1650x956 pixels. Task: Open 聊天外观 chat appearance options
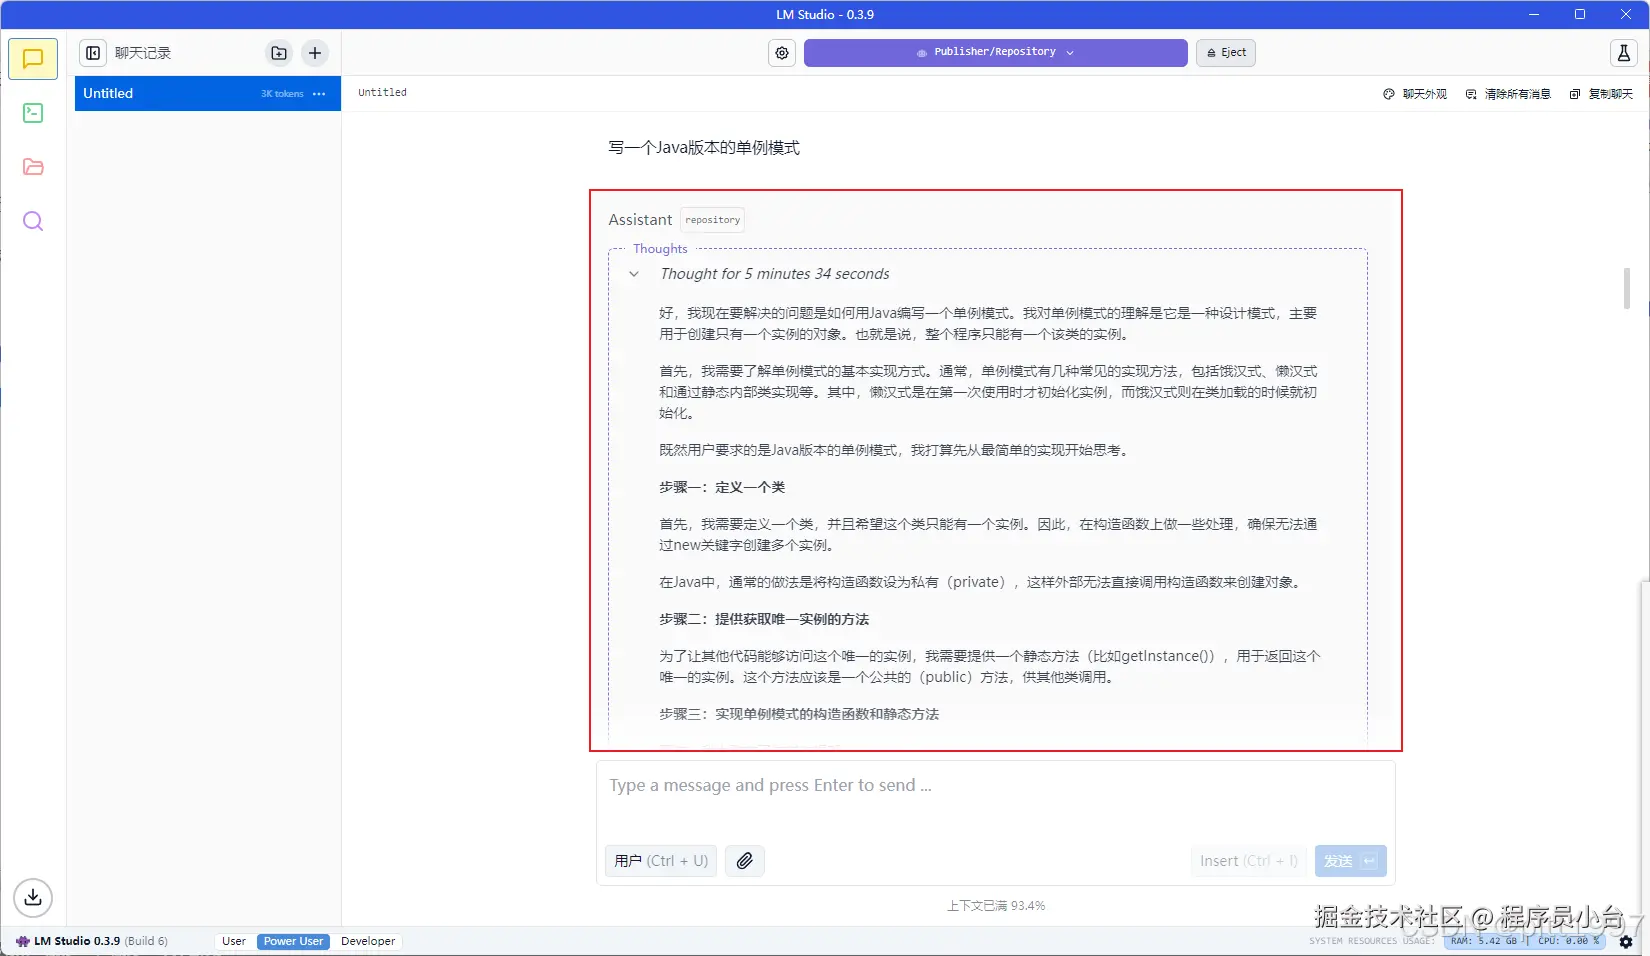1414,93
